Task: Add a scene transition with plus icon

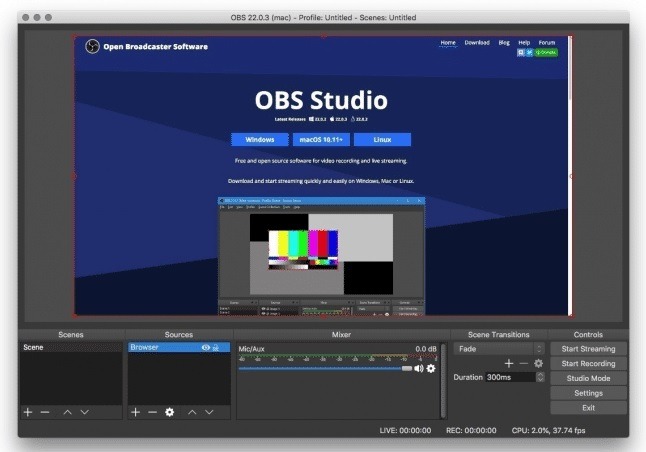Action: [509, 363]
